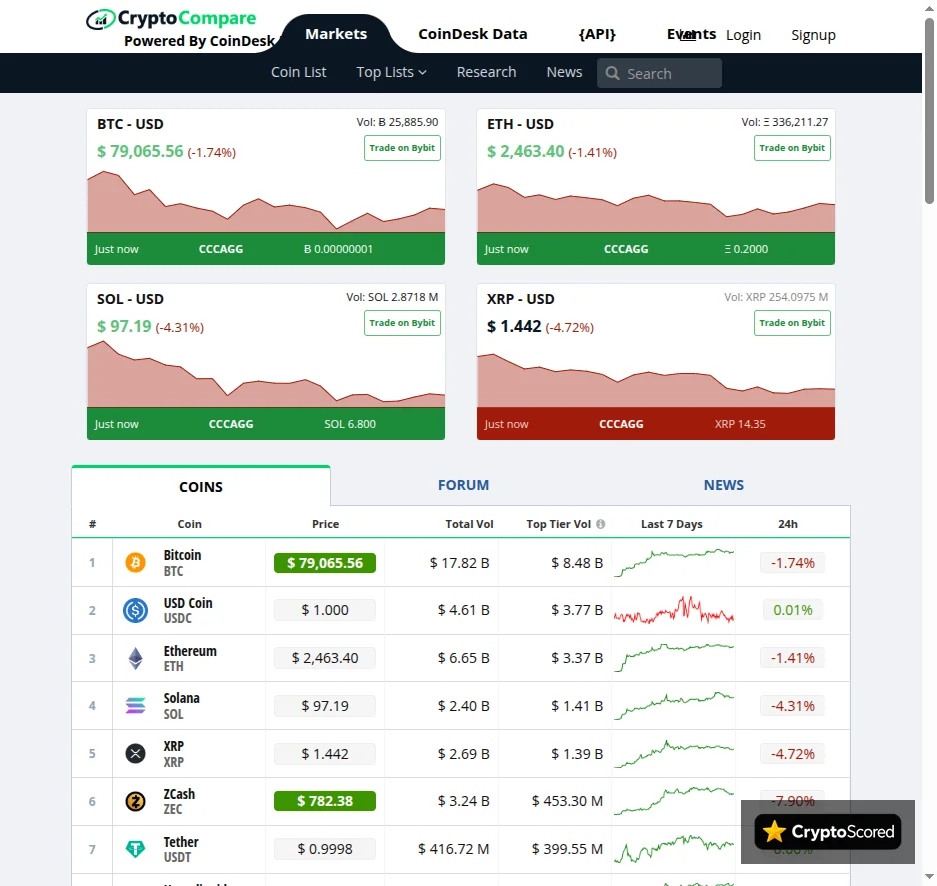The width and height of the screenshot is (937, 886).
Task: Click the BTC - USD price chart
Action: (266, 202)
